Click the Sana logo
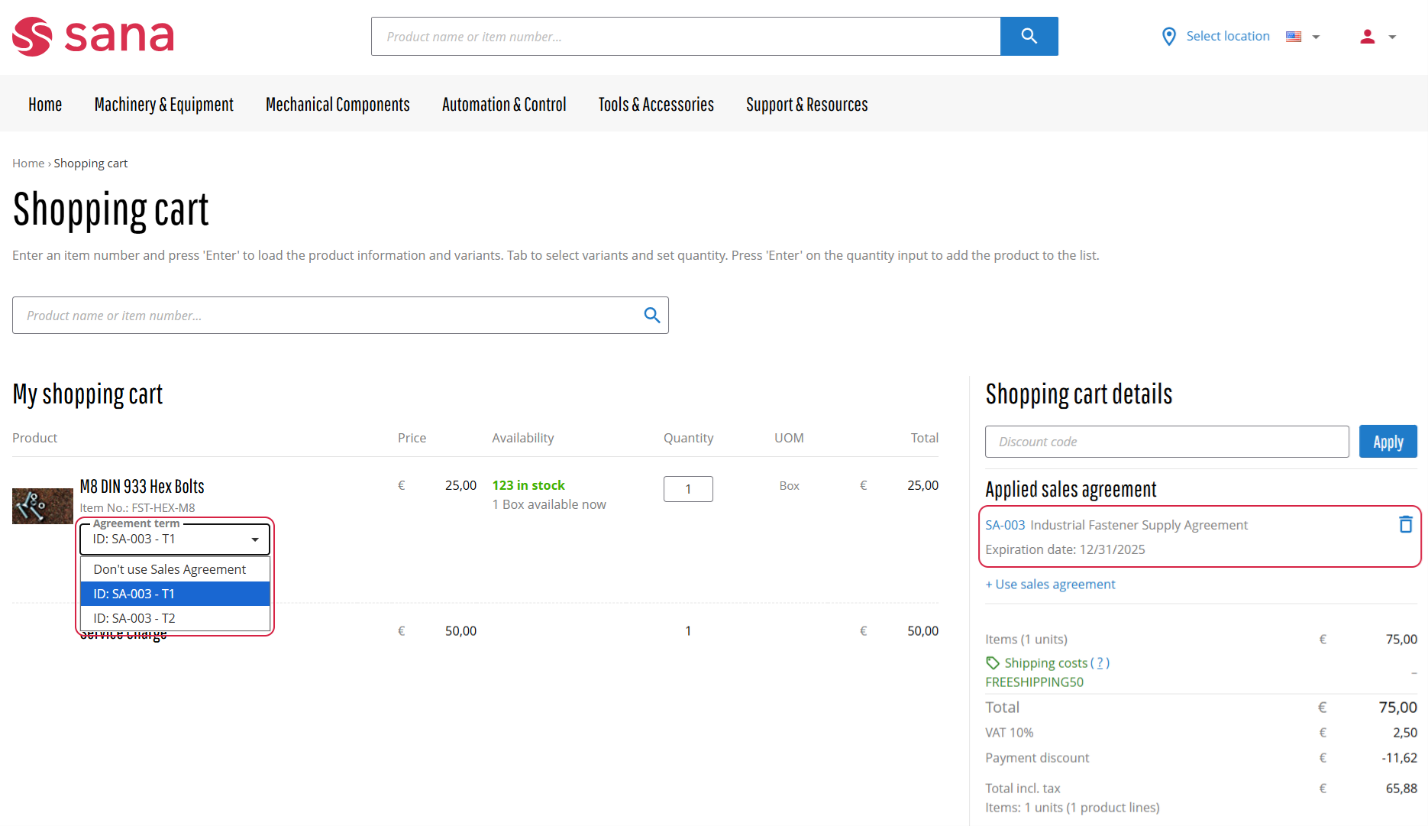Image resolution: width=1428 pixels, height=826 pixels. tap(93, 37)
